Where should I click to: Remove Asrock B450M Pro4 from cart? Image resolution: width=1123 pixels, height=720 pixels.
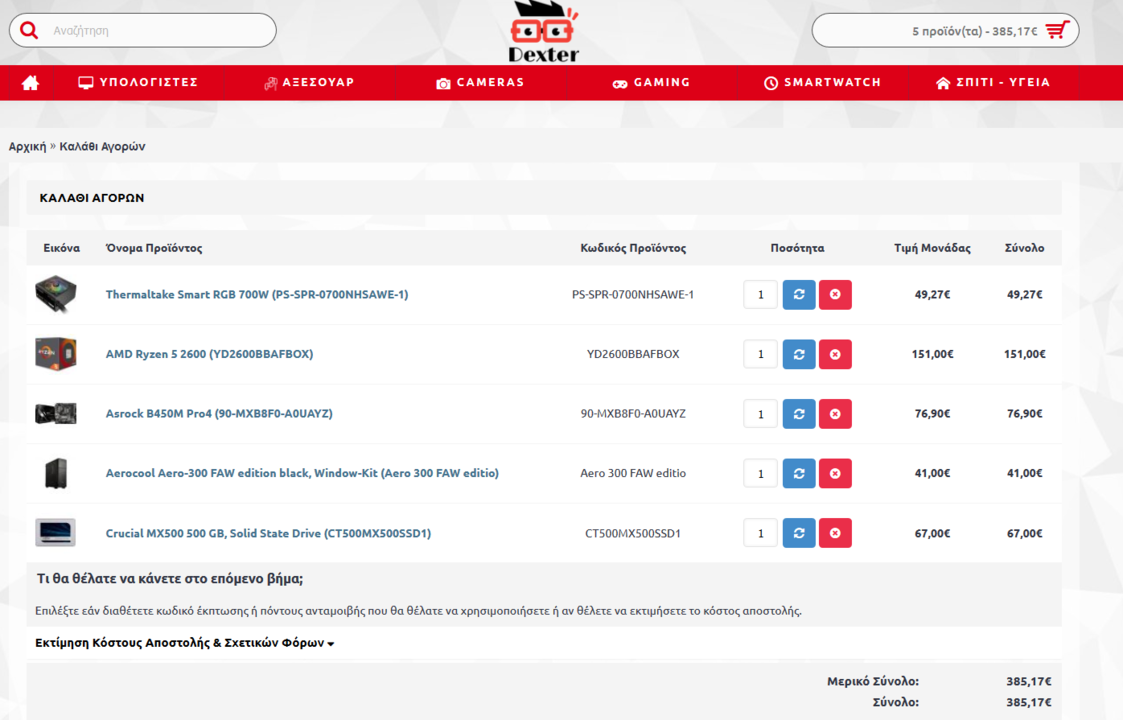[x=835, y=413]
